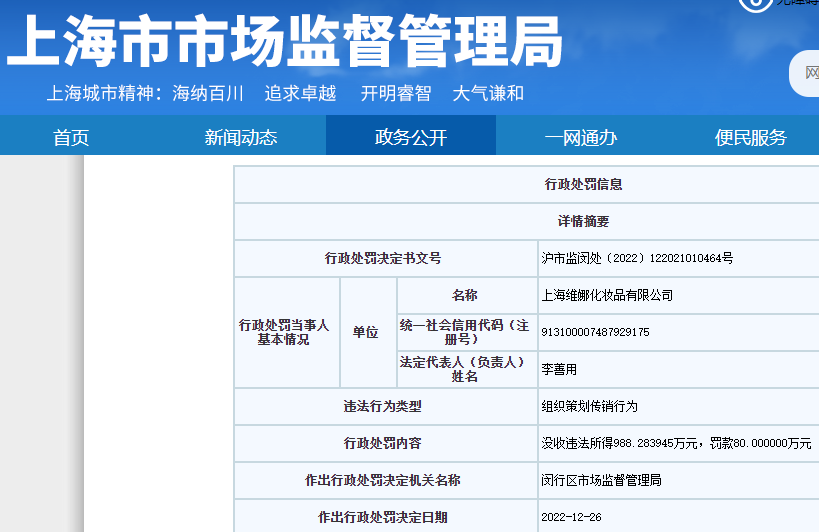
Task: Click the penalty content starting with 没收违法所得
Action: point(676,443)
